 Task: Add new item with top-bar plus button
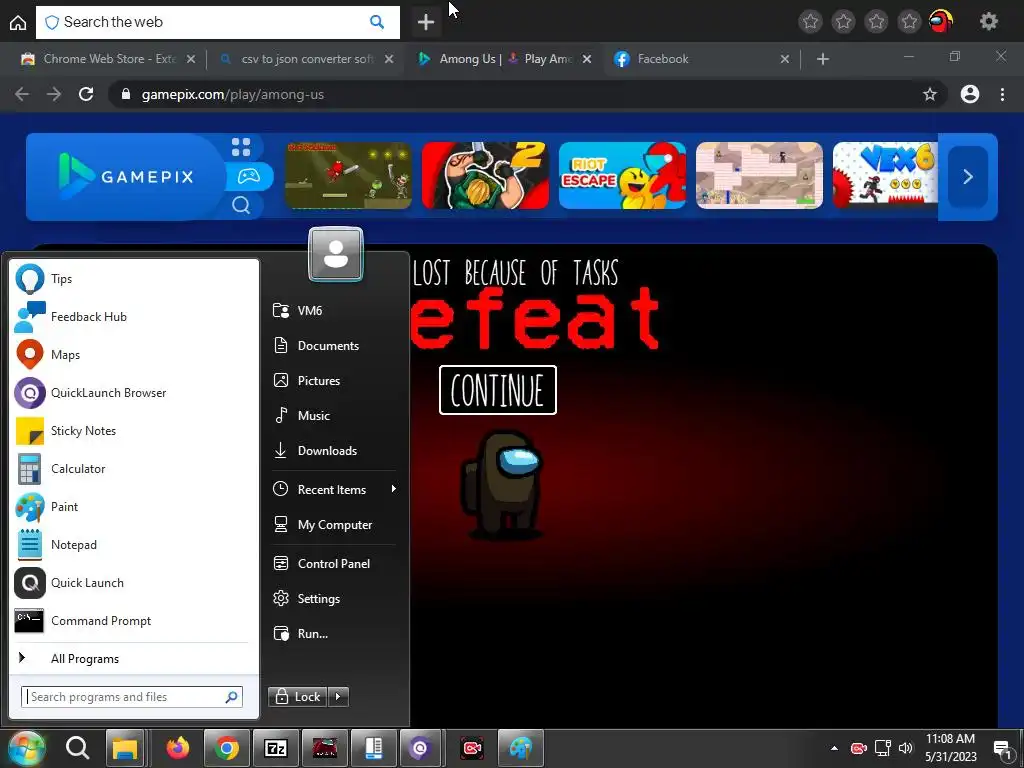coord(426,22)
